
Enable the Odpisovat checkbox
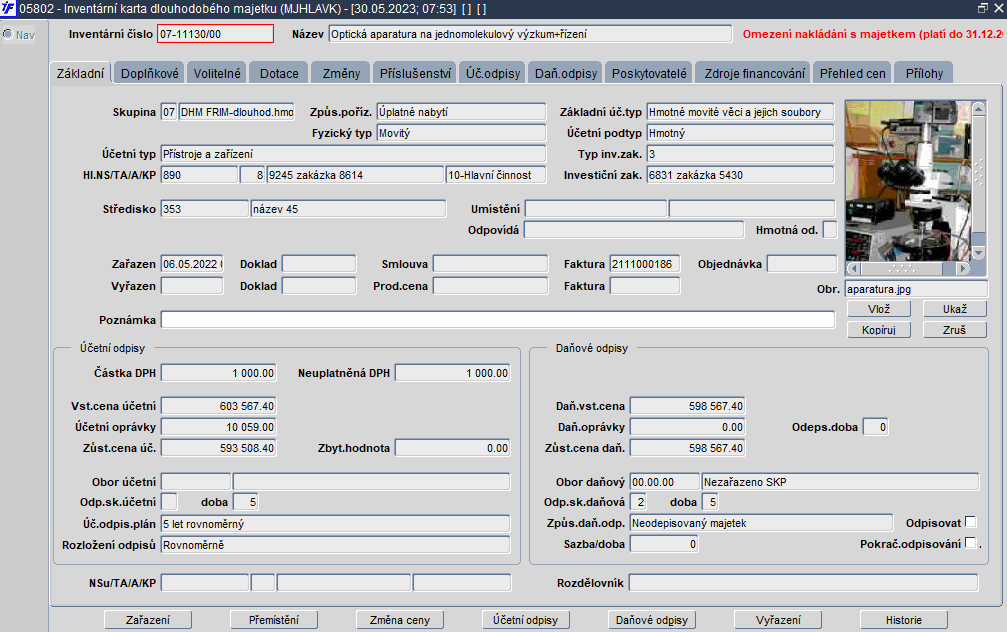point(970,522)
